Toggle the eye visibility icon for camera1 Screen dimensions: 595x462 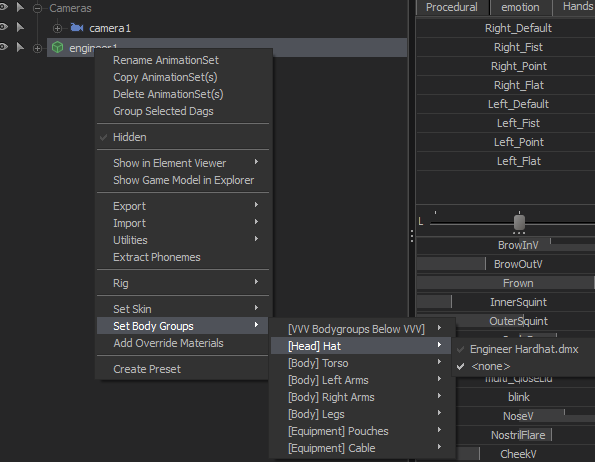pyautogui.click(x=3, y=27)
